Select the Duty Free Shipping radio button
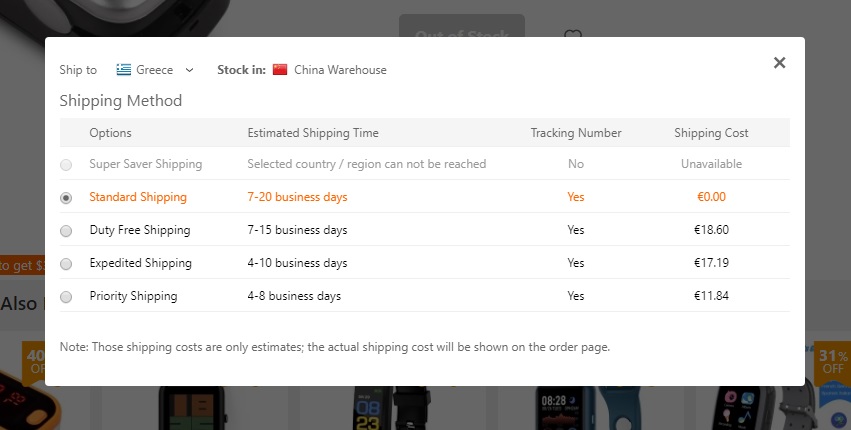 [x=66, y=231]
